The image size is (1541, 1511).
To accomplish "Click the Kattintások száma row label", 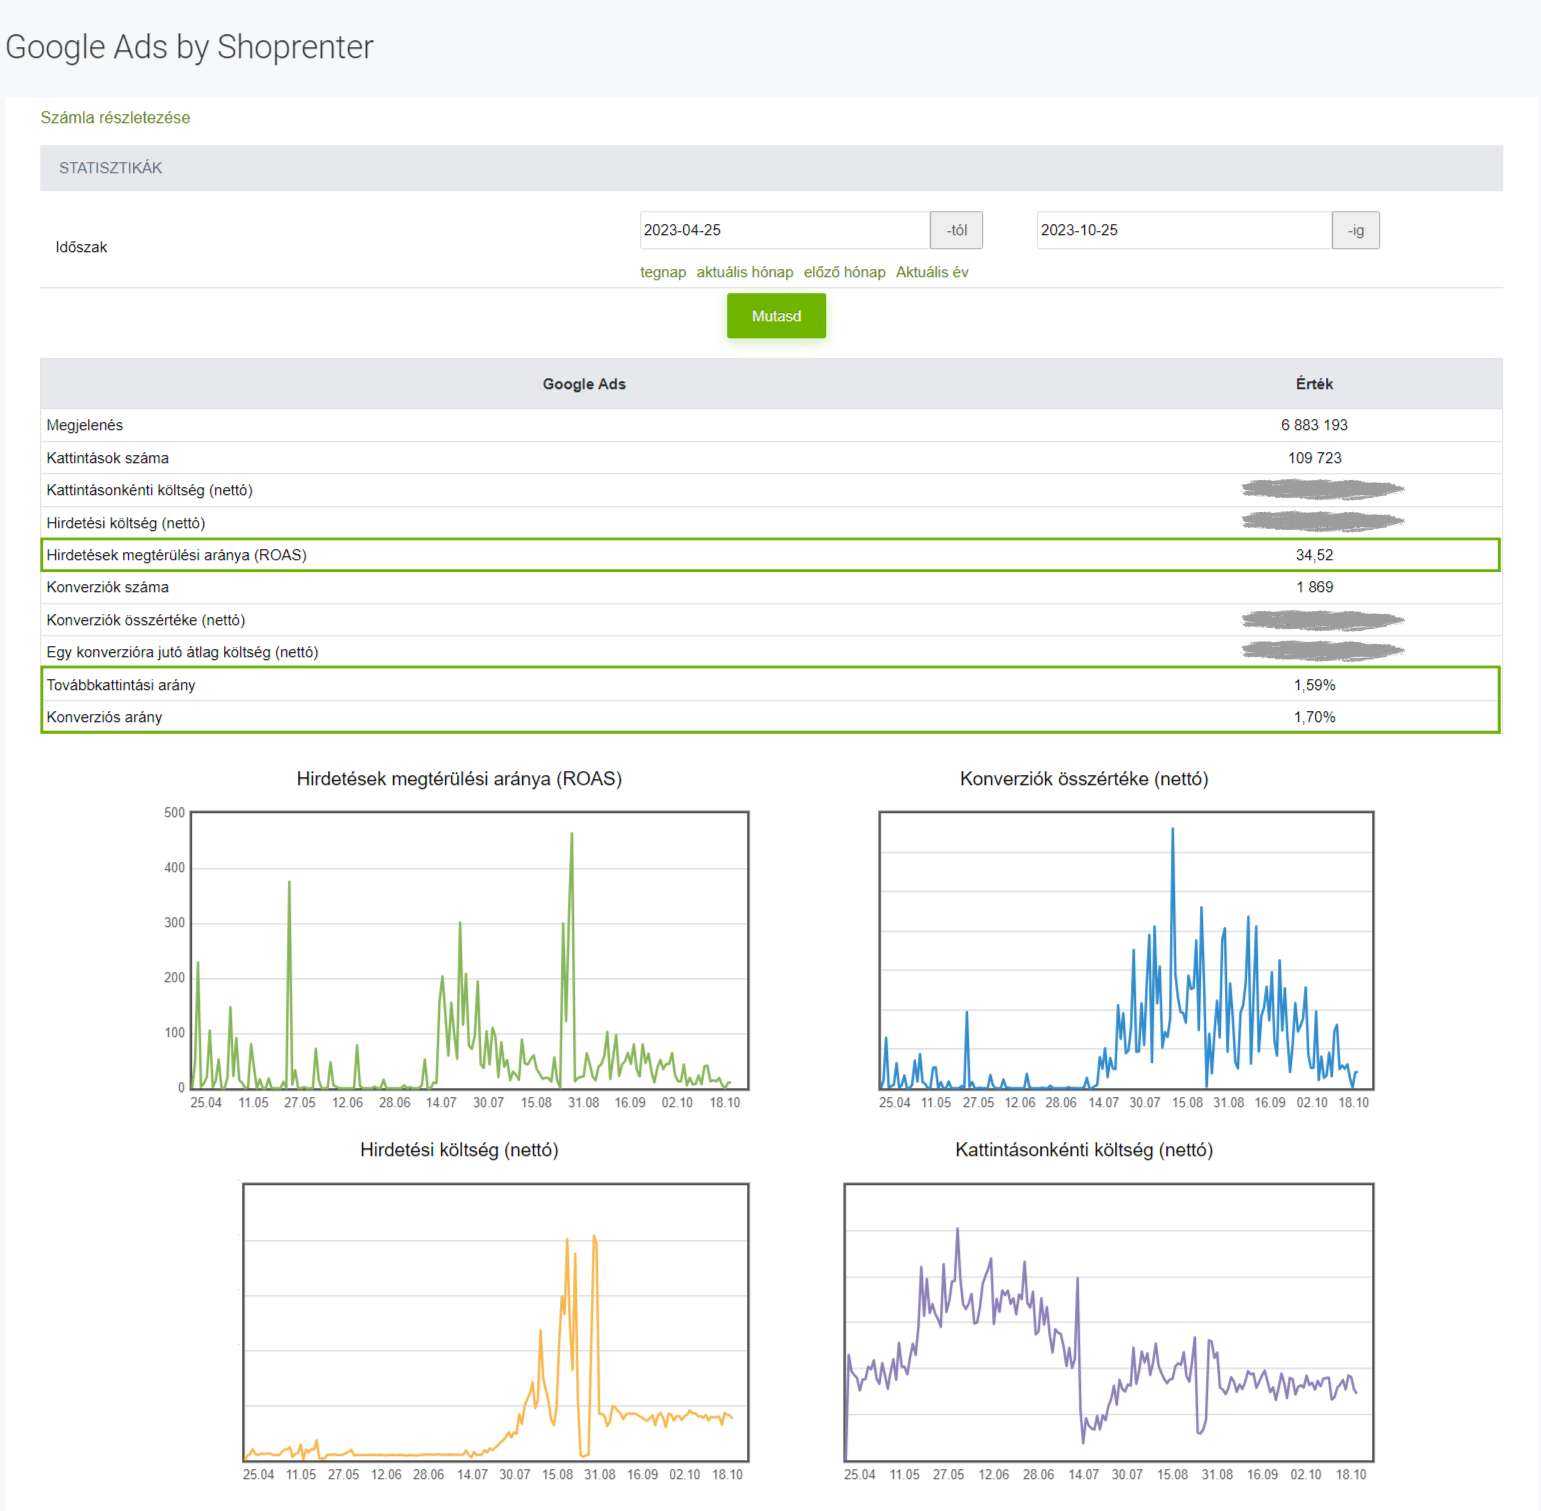I will click(x=108, y=458).
